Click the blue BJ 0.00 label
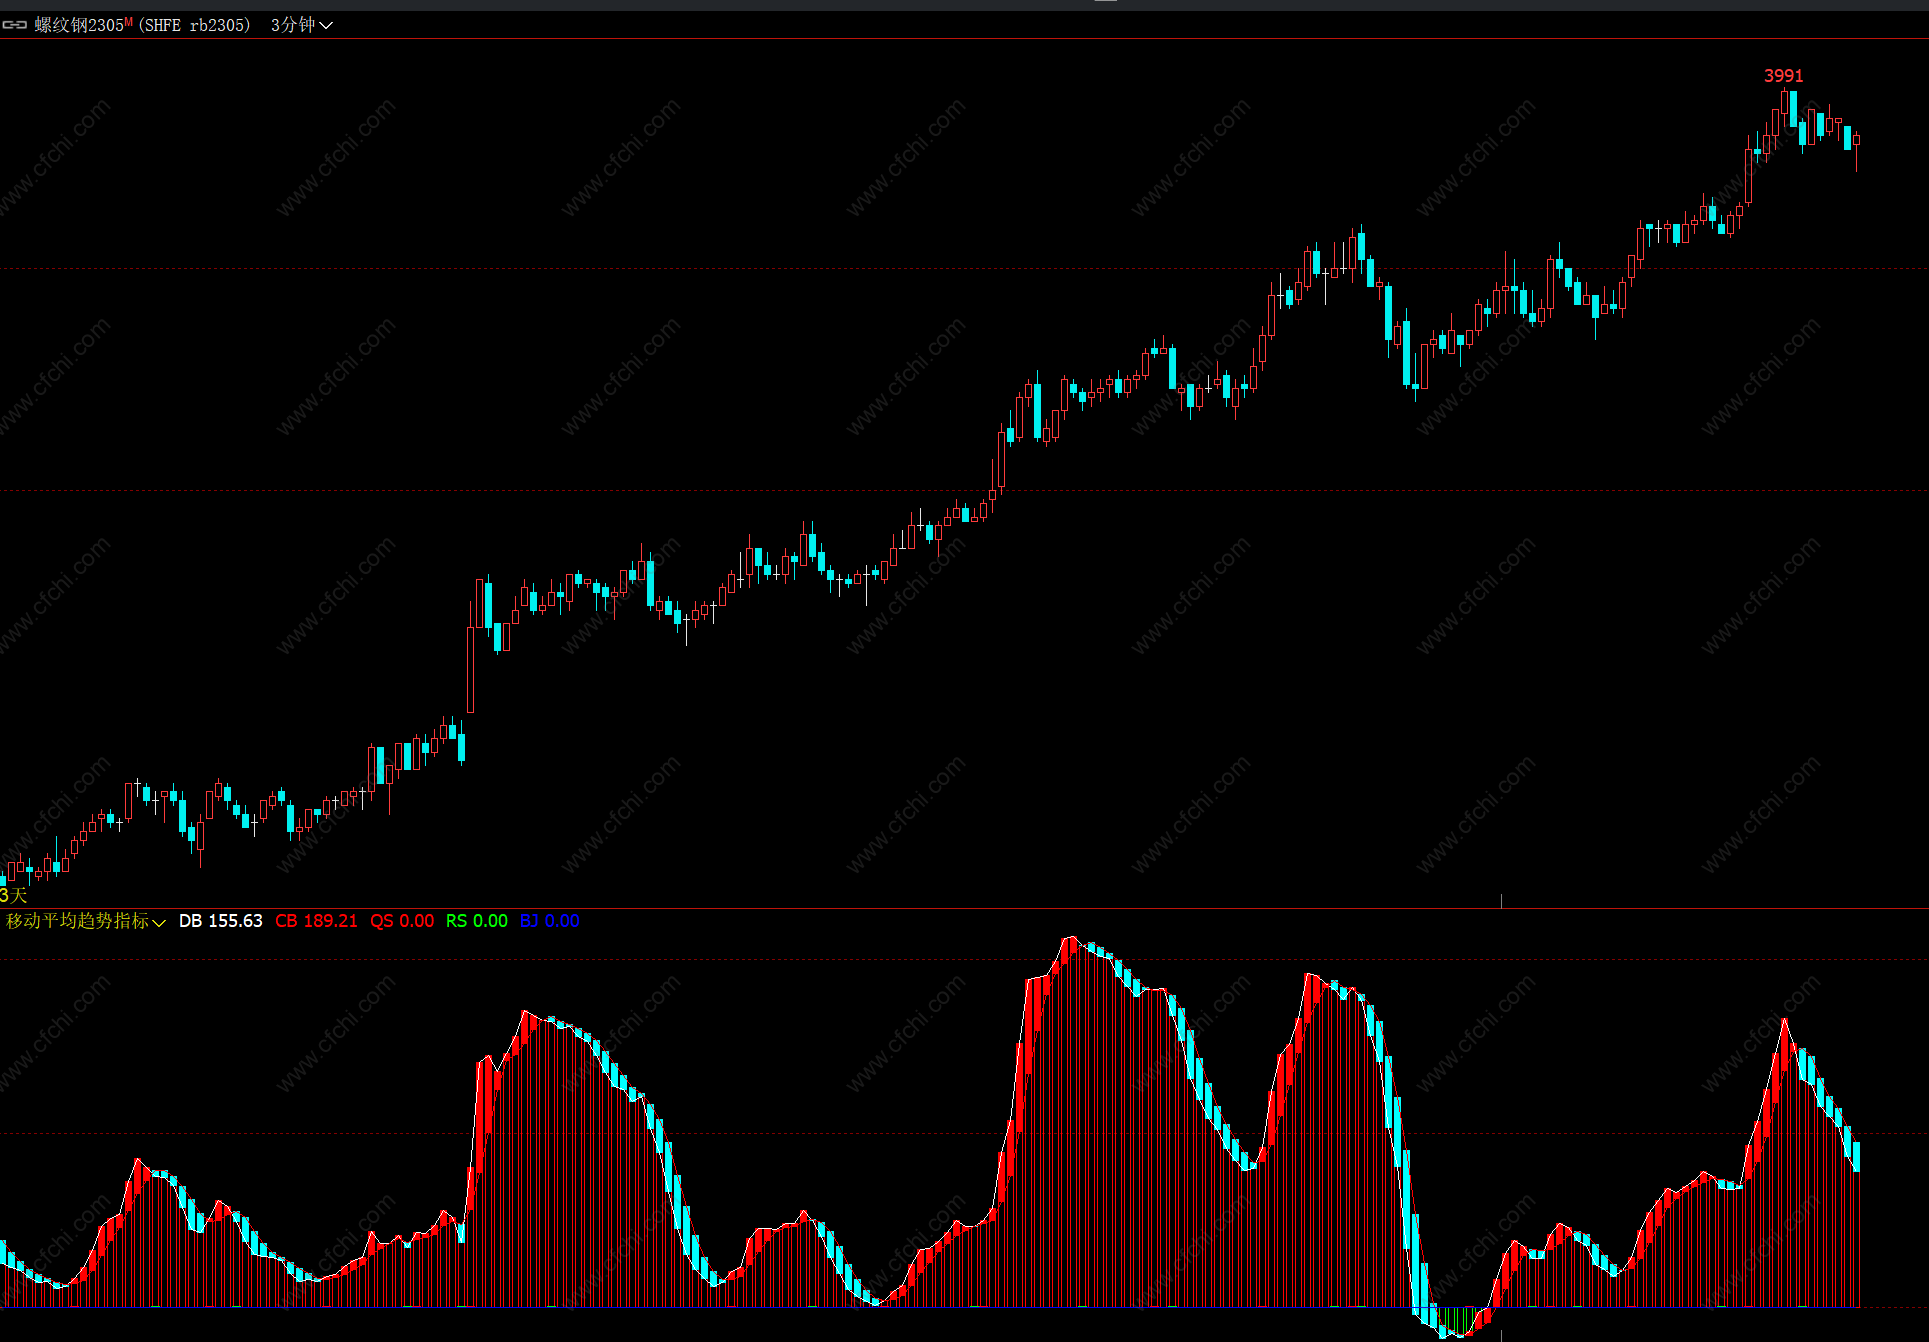This screenshot has height=1342, width=1929. pyautogui.click(x=549, y=921)
